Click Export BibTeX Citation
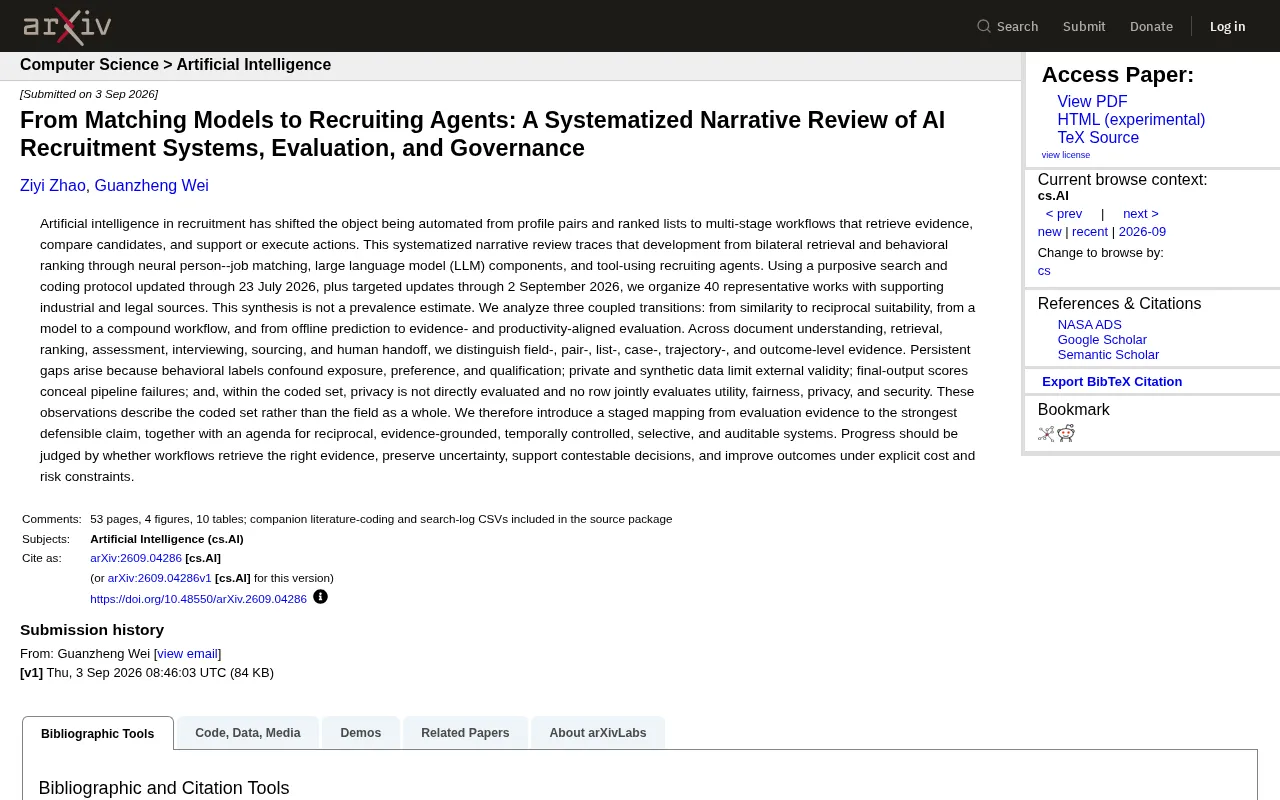 pyautogui.click(x=1112, y=382)
